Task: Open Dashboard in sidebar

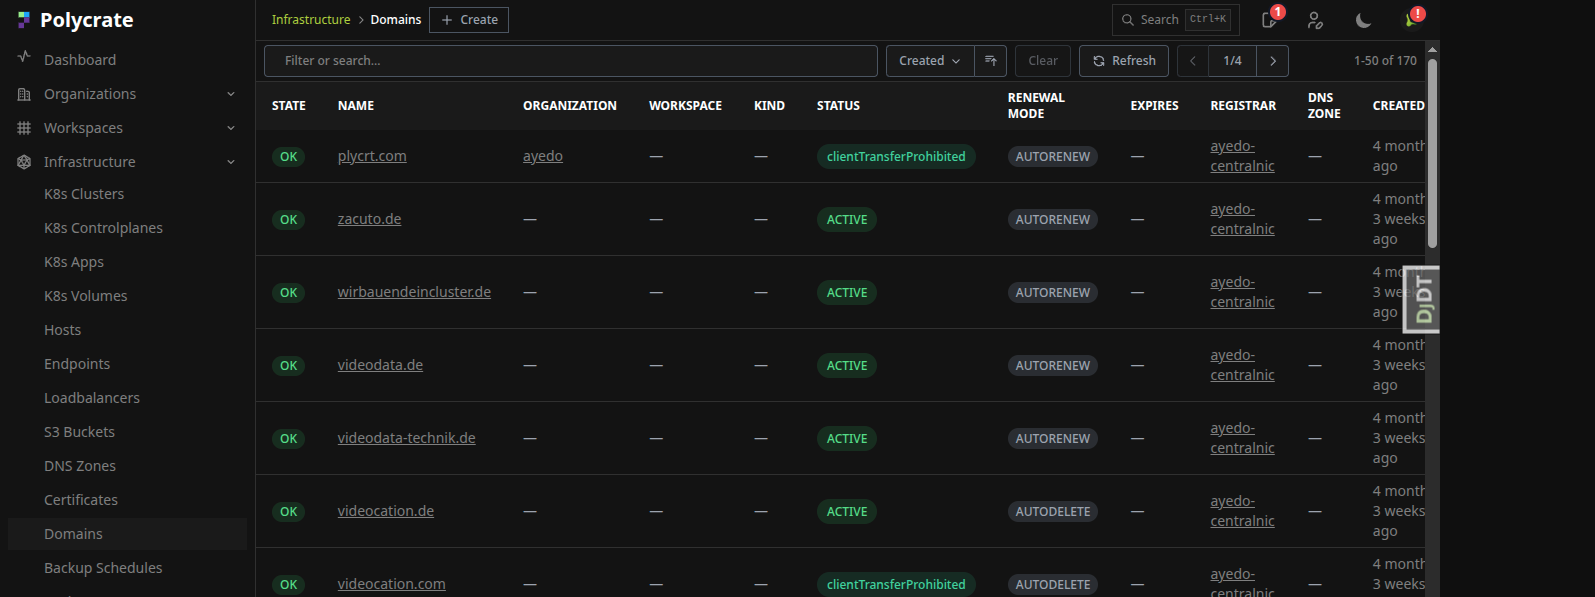Action: pyautogui.click(x=80, y=60)
